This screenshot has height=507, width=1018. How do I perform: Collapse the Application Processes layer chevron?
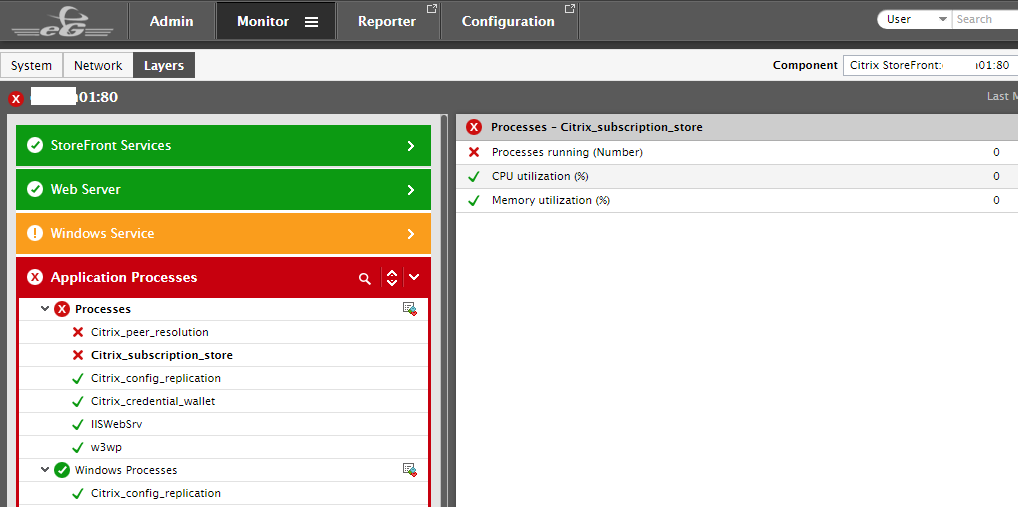(x=414, y=278)
